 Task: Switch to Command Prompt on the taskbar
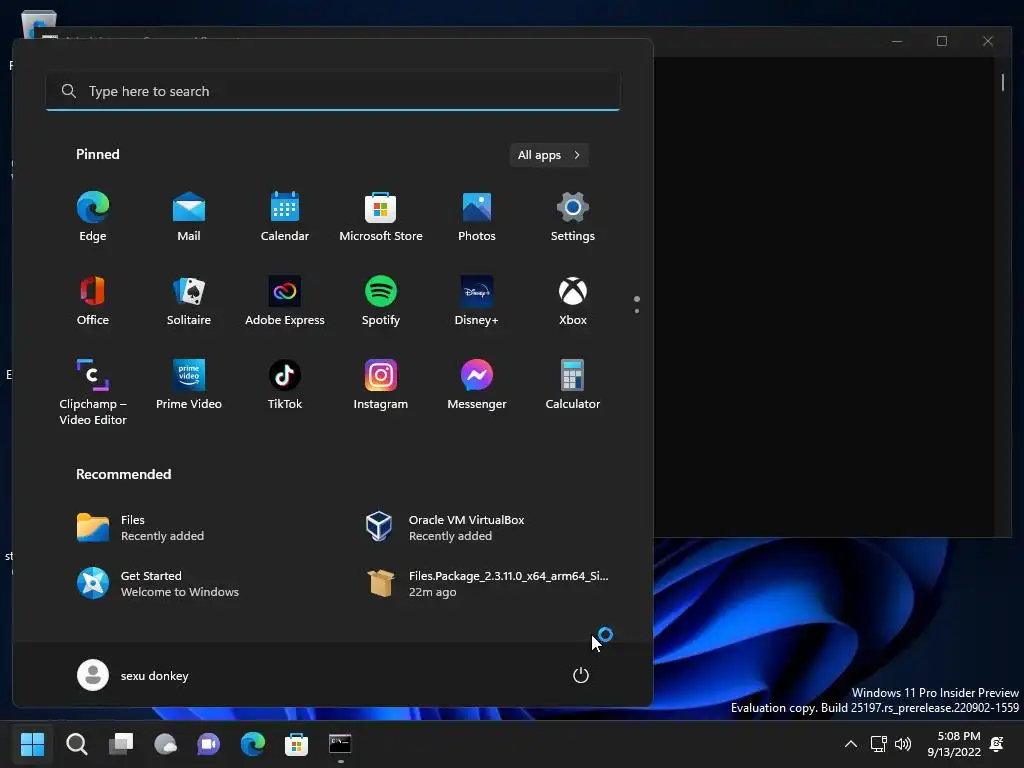coord(340,744)
